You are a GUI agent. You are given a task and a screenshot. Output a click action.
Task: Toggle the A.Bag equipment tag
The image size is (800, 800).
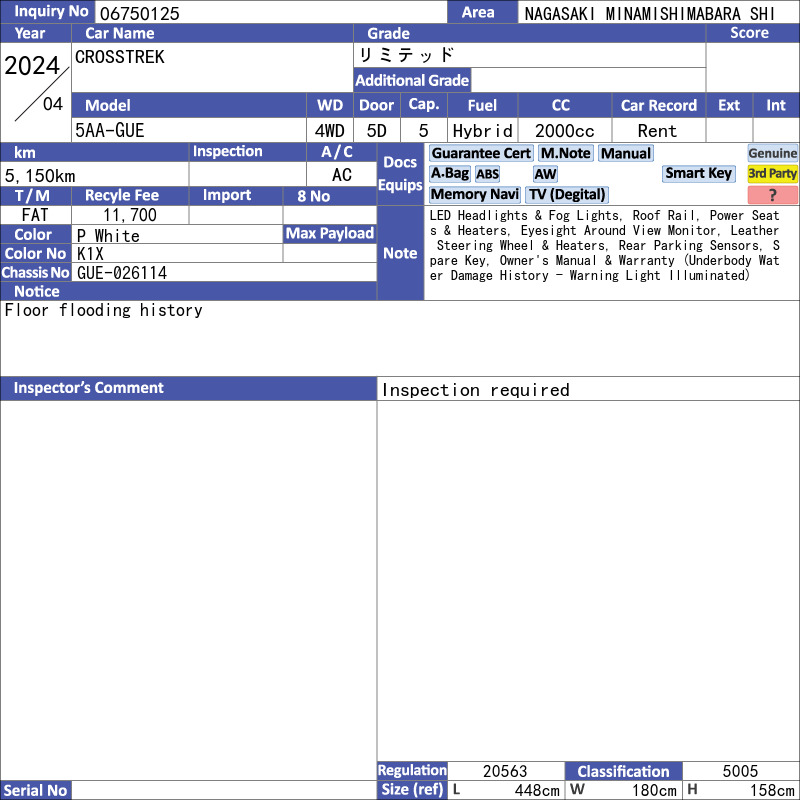pos(449,173)
